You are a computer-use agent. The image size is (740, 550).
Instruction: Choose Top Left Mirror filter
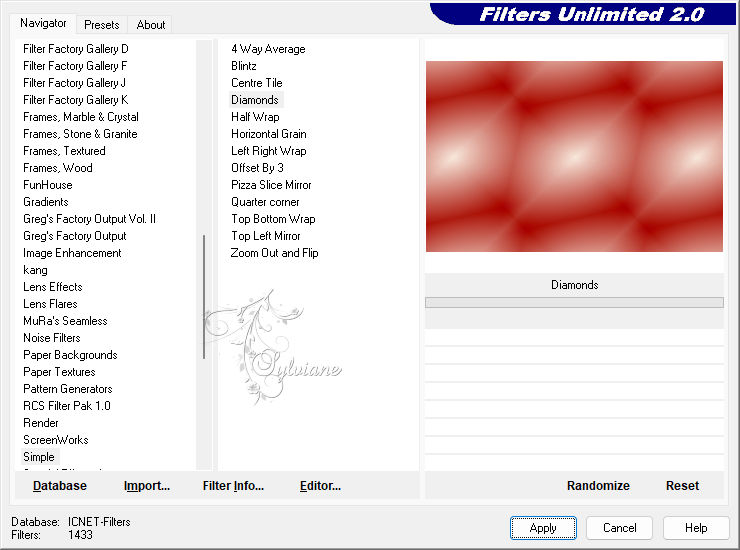tap(265, 236)
